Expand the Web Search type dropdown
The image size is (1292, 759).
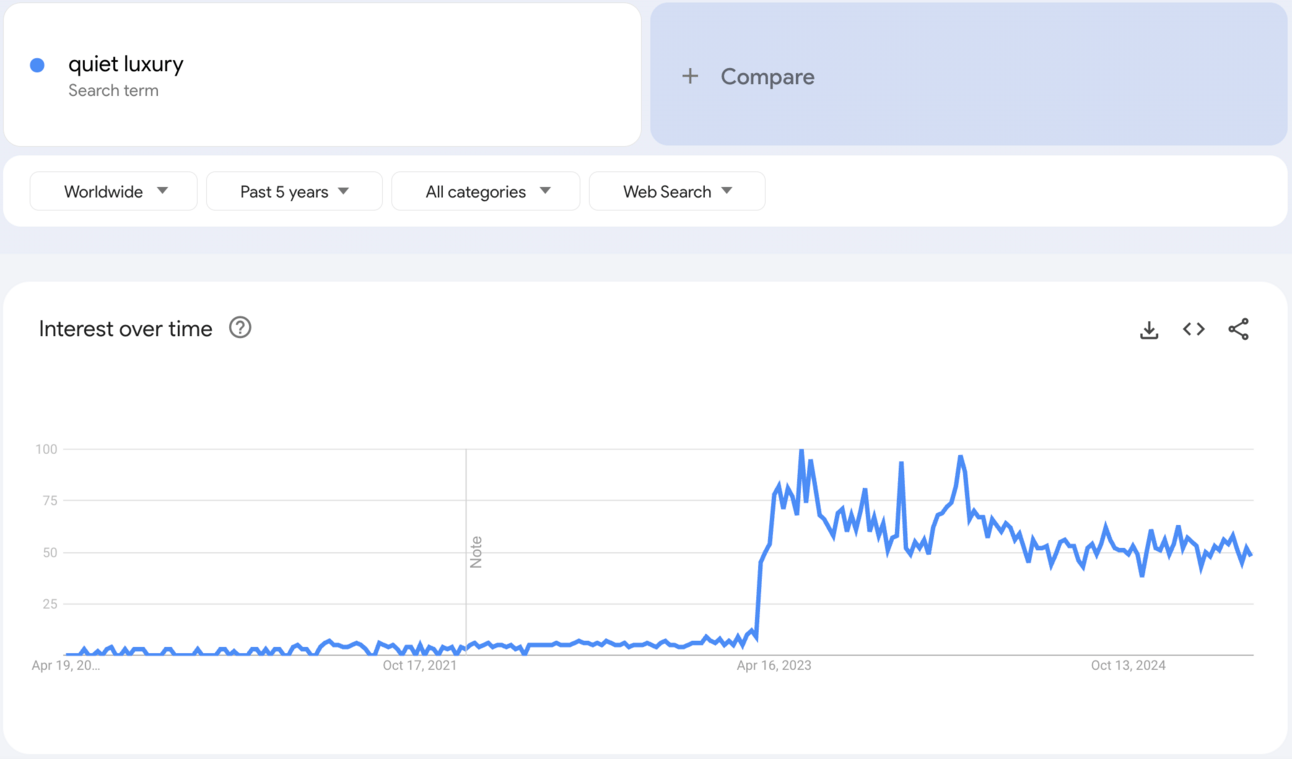677,191
